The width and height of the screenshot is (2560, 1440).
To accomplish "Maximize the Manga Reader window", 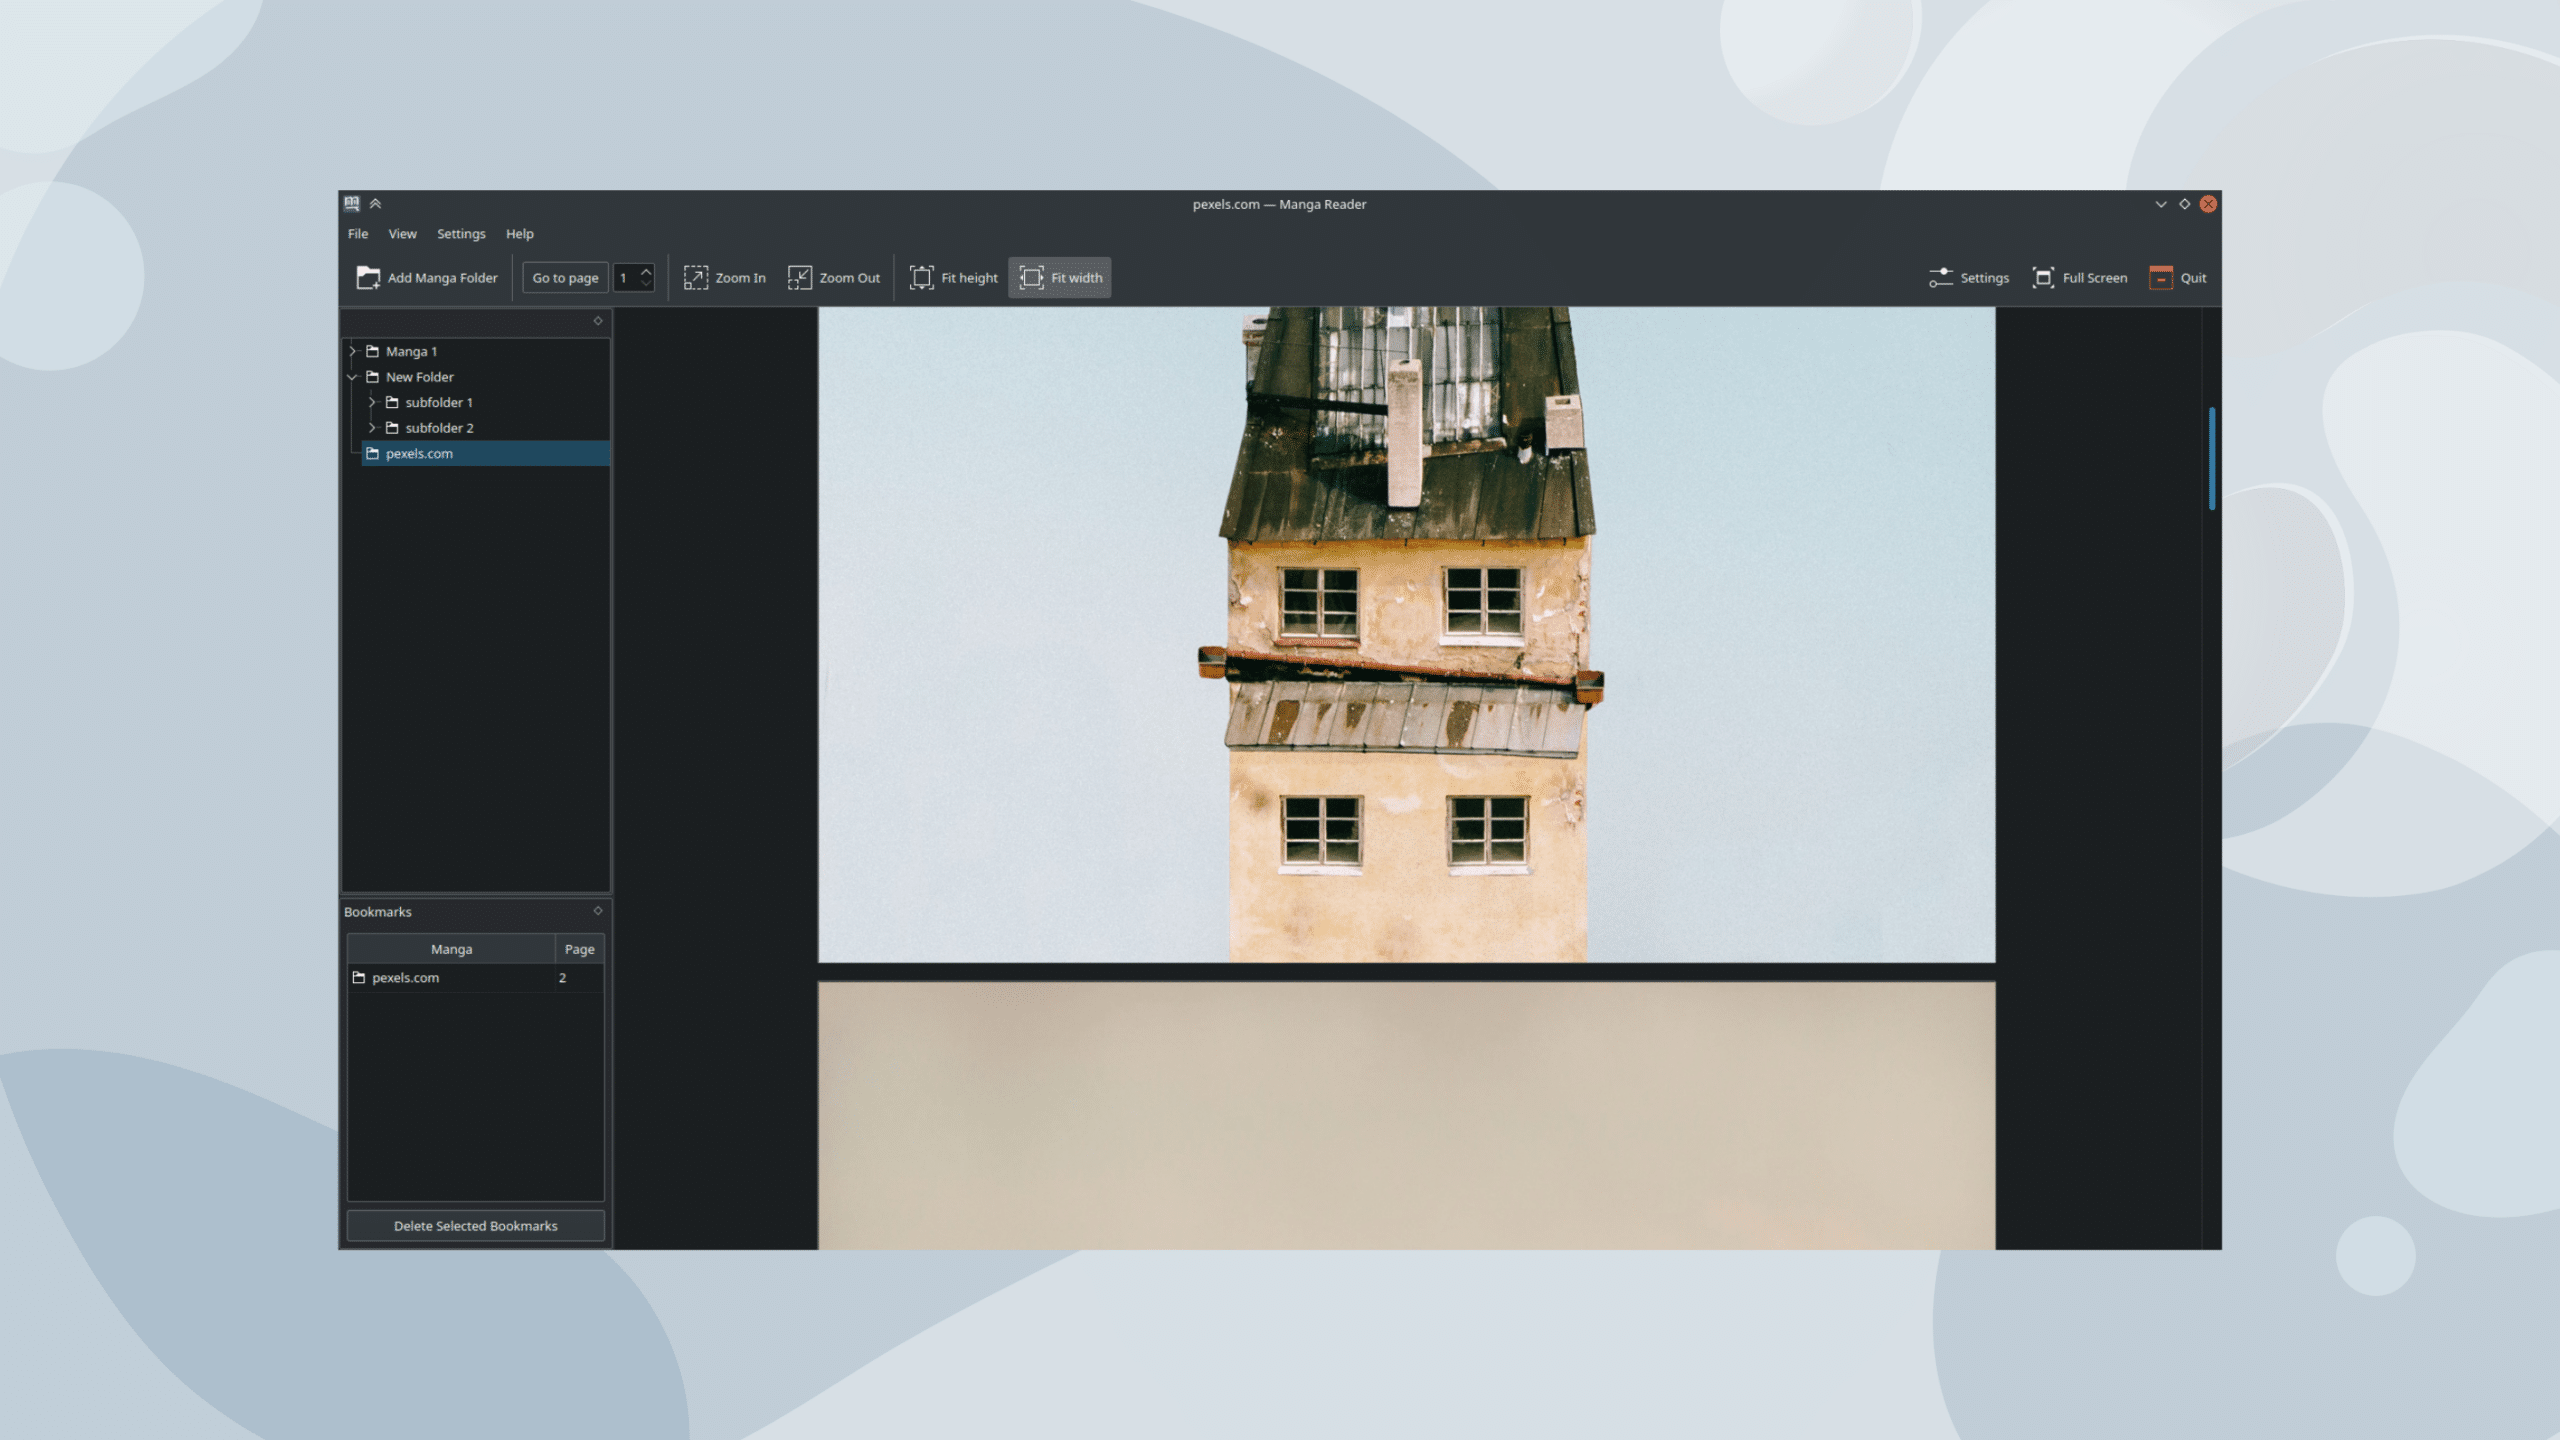I will click(2185, 204).
